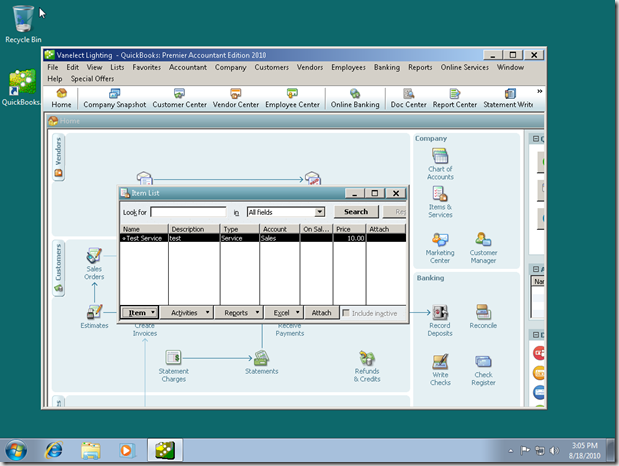Open the Lists menu
The image size is (619, 466).
(x=117, y=67)
